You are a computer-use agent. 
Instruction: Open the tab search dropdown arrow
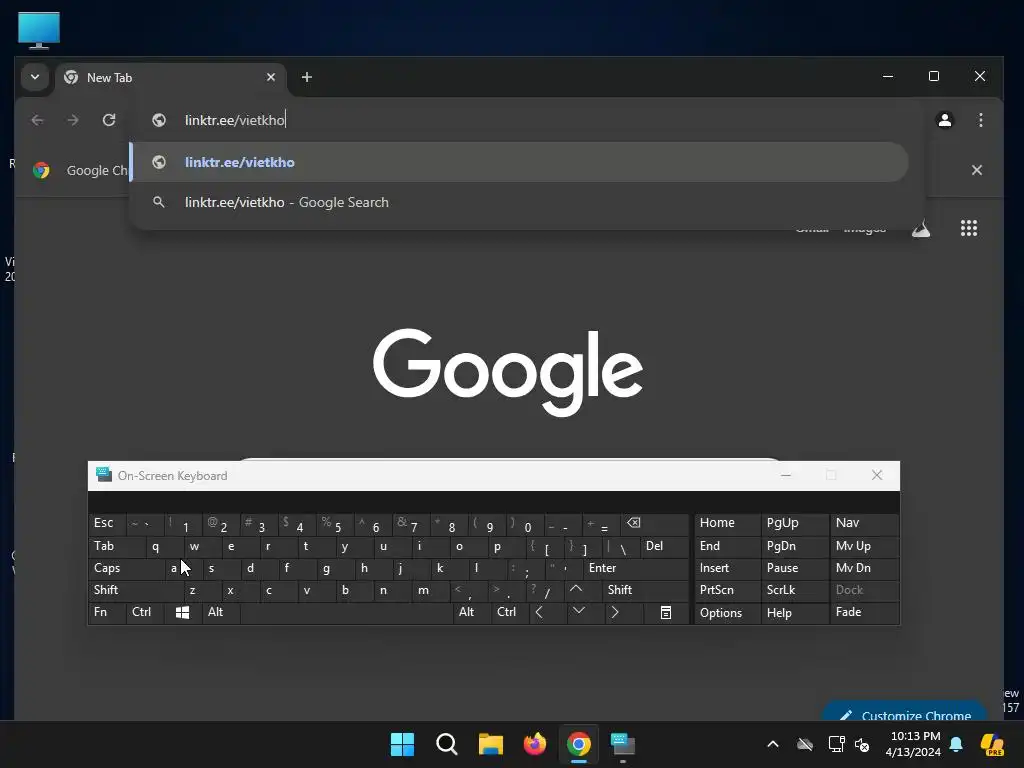(x=35, y=77)
